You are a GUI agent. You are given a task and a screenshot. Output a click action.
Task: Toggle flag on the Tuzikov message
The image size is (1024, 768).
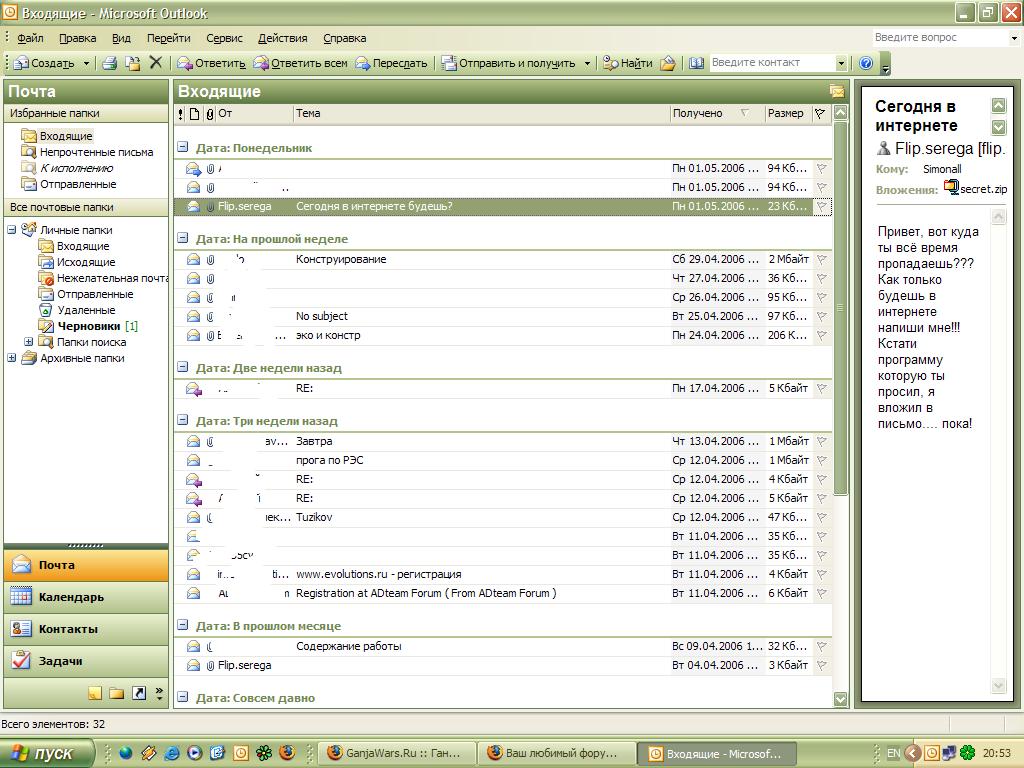pos(822,518)
